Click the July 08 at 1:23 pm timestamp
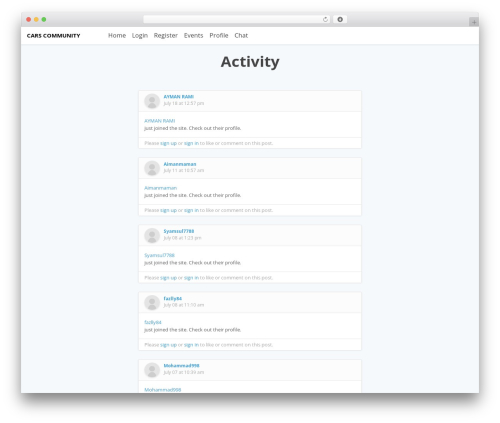The height and width of the screenshot is (423, 500). [x=182, y=238]
